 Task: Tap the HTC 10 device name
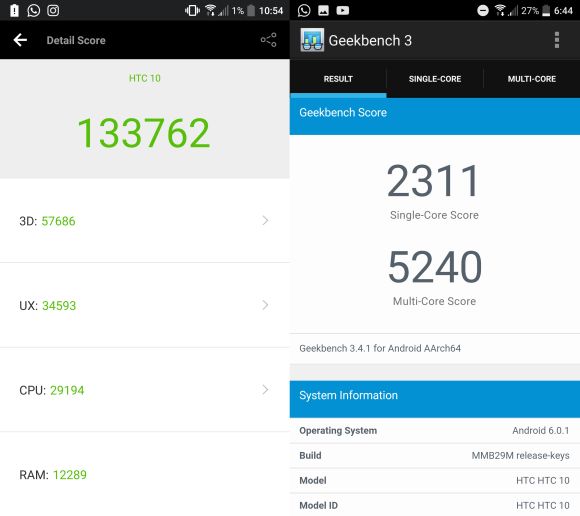145,78
